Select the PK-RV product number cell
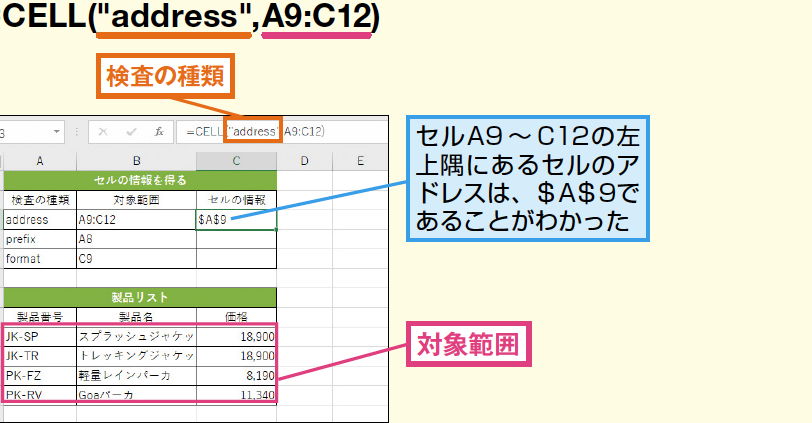The height and width of the screenshot is (423, 812). pyautogui.click(x=40, y=395)
